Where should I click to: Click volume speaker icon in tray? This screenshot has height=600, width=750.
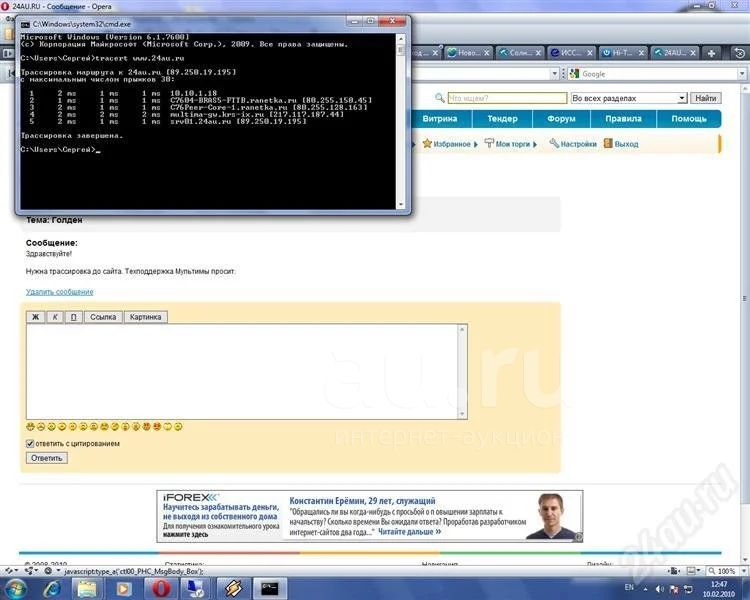coord(660,589)
